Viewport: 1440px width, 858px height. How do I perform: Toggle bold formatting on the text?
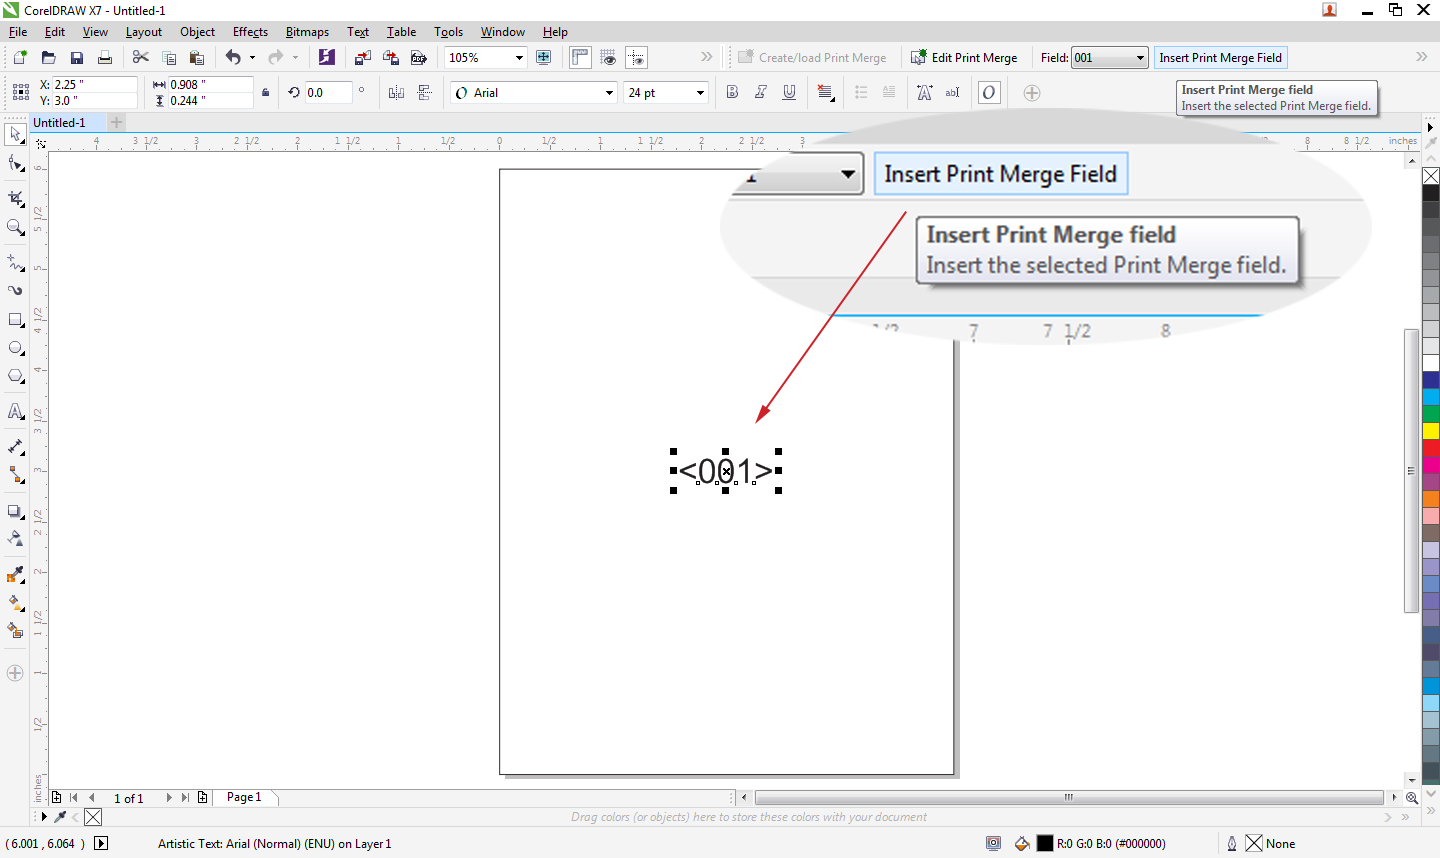[732, 92]
